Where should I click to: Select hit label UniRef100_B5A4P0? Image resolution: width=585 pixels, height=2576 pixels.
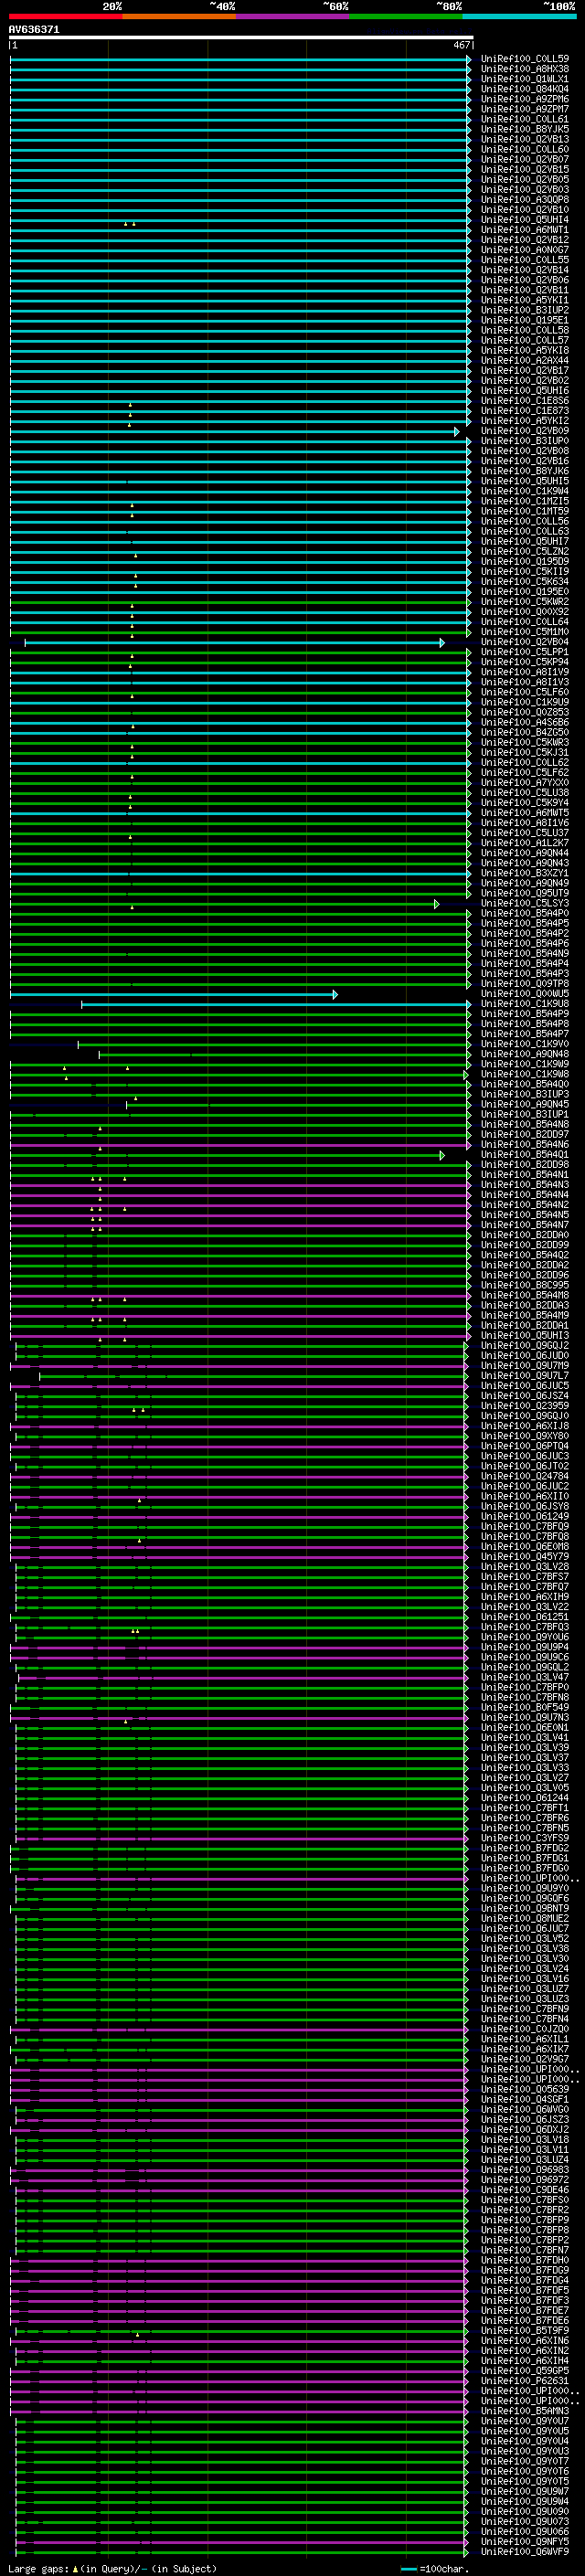click(x=525, y=913)
